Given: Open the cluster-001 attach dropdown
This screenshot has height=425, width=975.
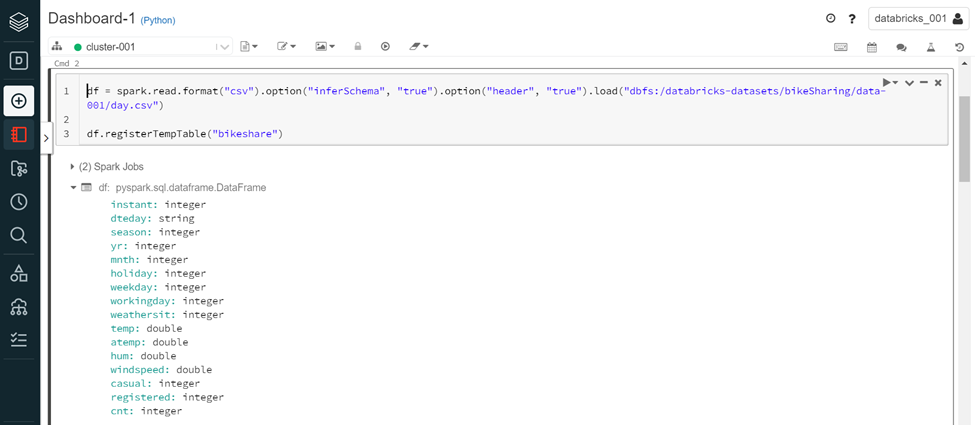Looking at the screenshot, I should click(141, 47).
